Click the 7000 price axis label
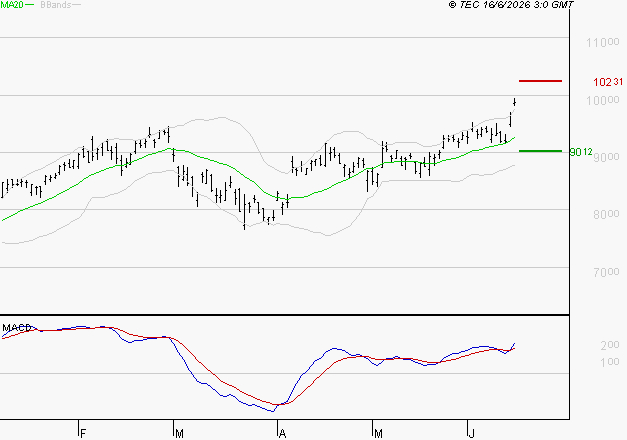Viewport: 627px width, 440px height. point(606,272)
